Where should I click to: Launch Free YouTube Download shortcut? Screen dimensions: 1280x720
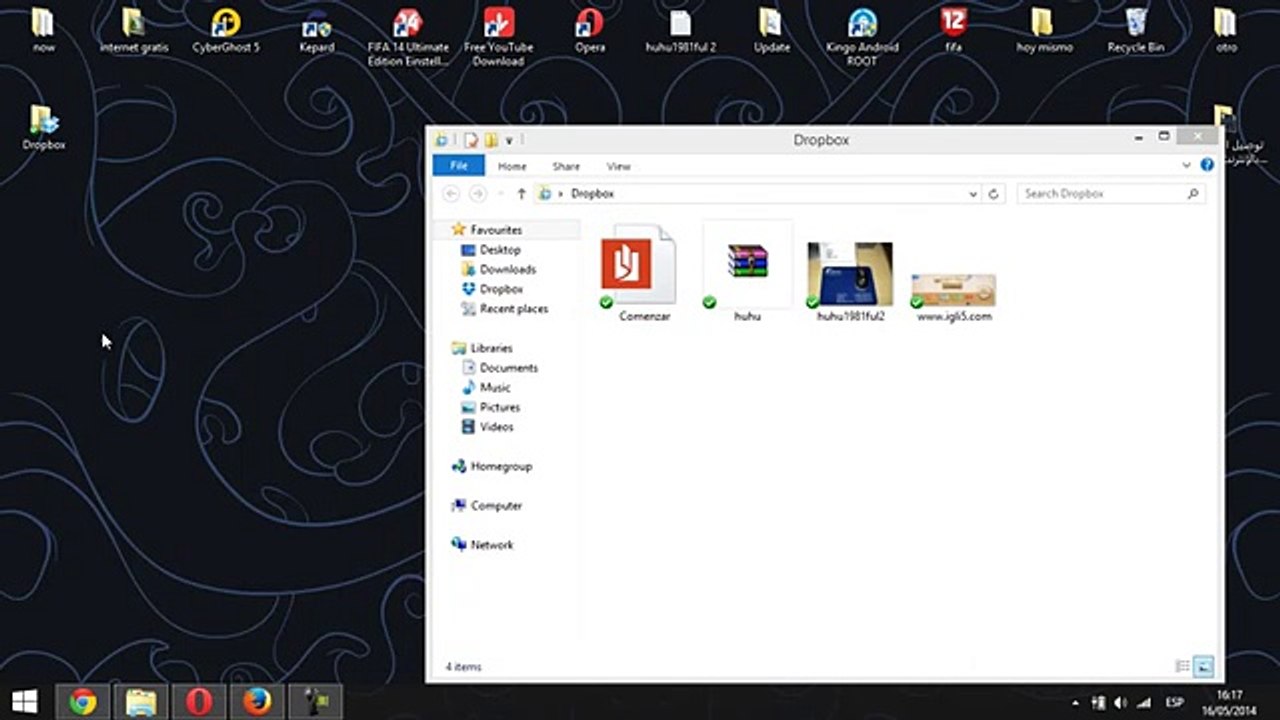click(498, 37)
